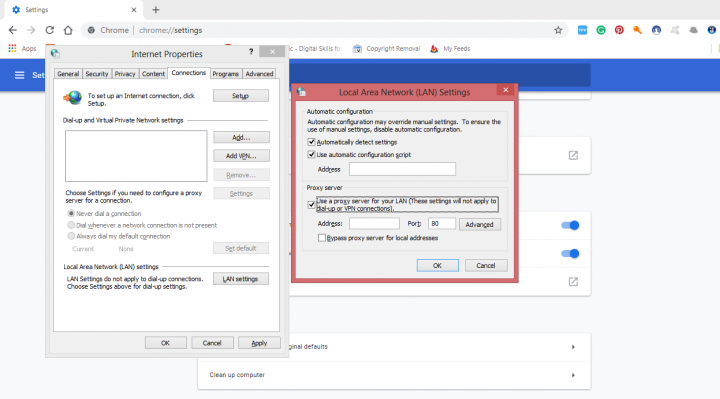Bookmark this page with the star icon
The width and height of the screenshot is (720, 399).
coord(558,30)
